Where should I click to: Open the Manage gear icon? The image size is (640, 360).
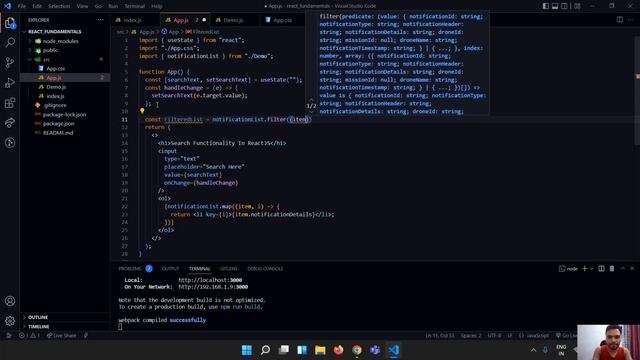10,321
